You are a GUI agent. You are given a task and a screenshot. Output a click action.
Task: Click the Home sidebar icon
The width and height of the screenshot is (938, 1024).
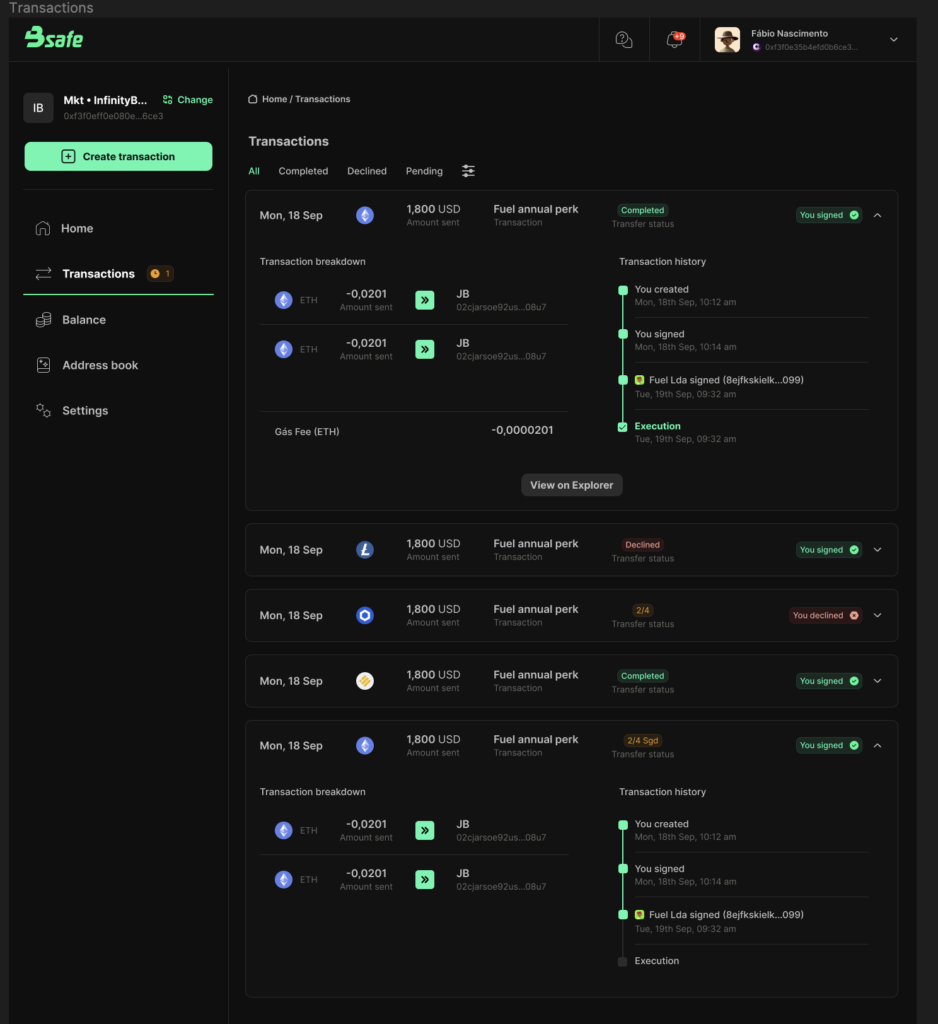[x=43, y=228]
